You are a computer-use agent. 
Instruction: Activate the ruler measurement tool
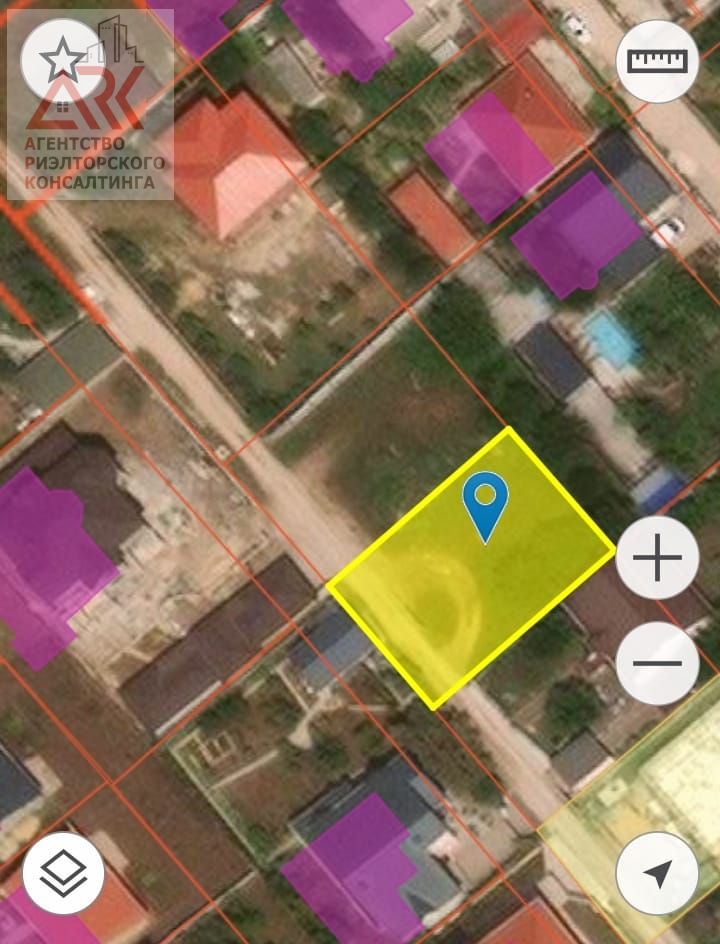[657, 61]
